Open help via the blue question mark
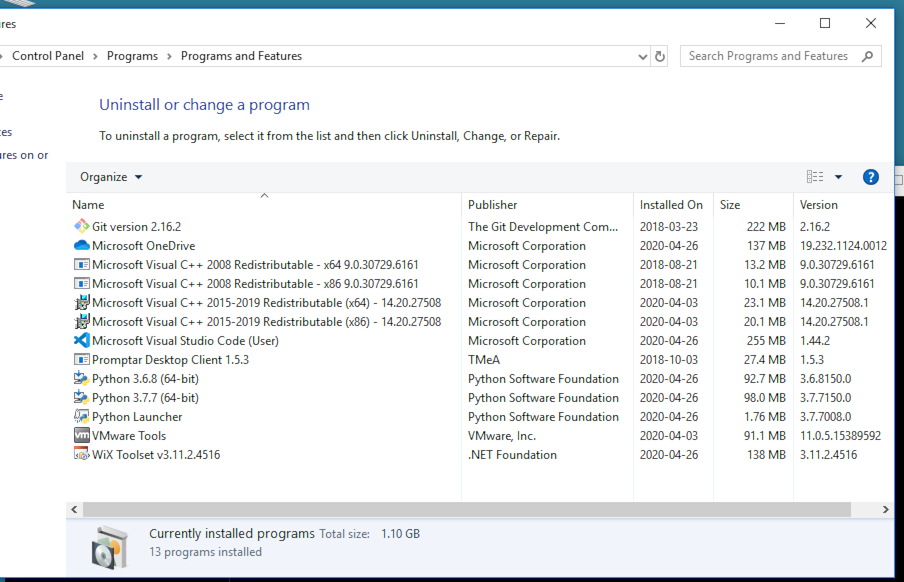Screen dimensions: 904x582 click(871, 177)
